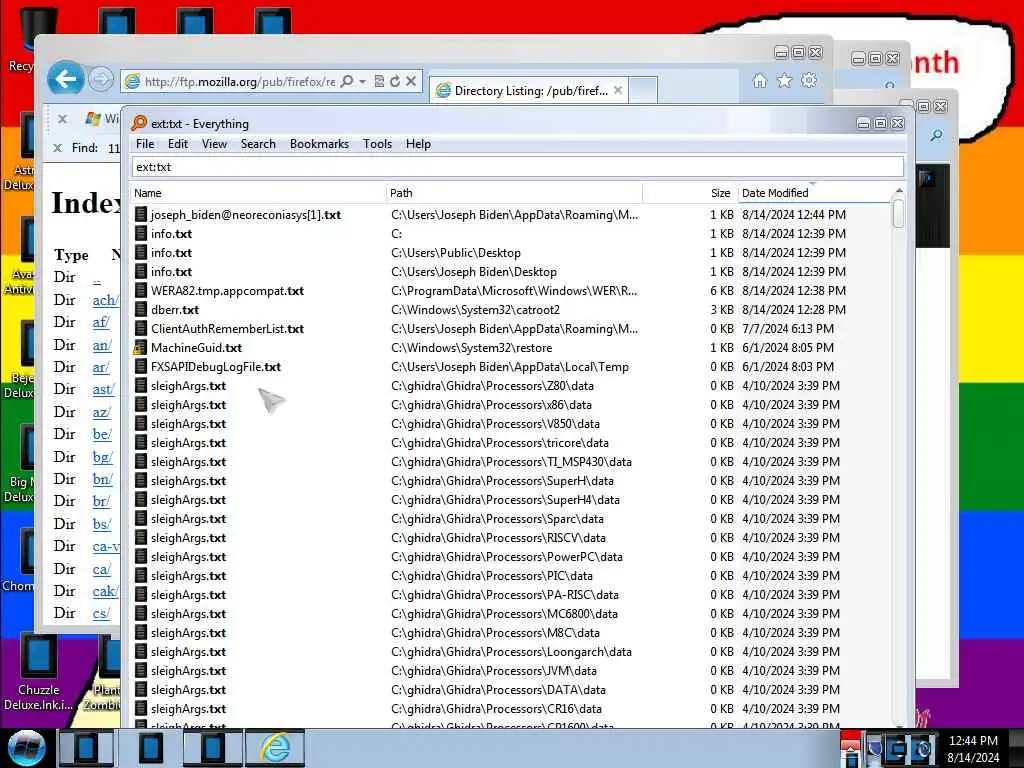Screen dimensions: 1024x768
Task: Click the volume icon in system tray
Action: 922,748
